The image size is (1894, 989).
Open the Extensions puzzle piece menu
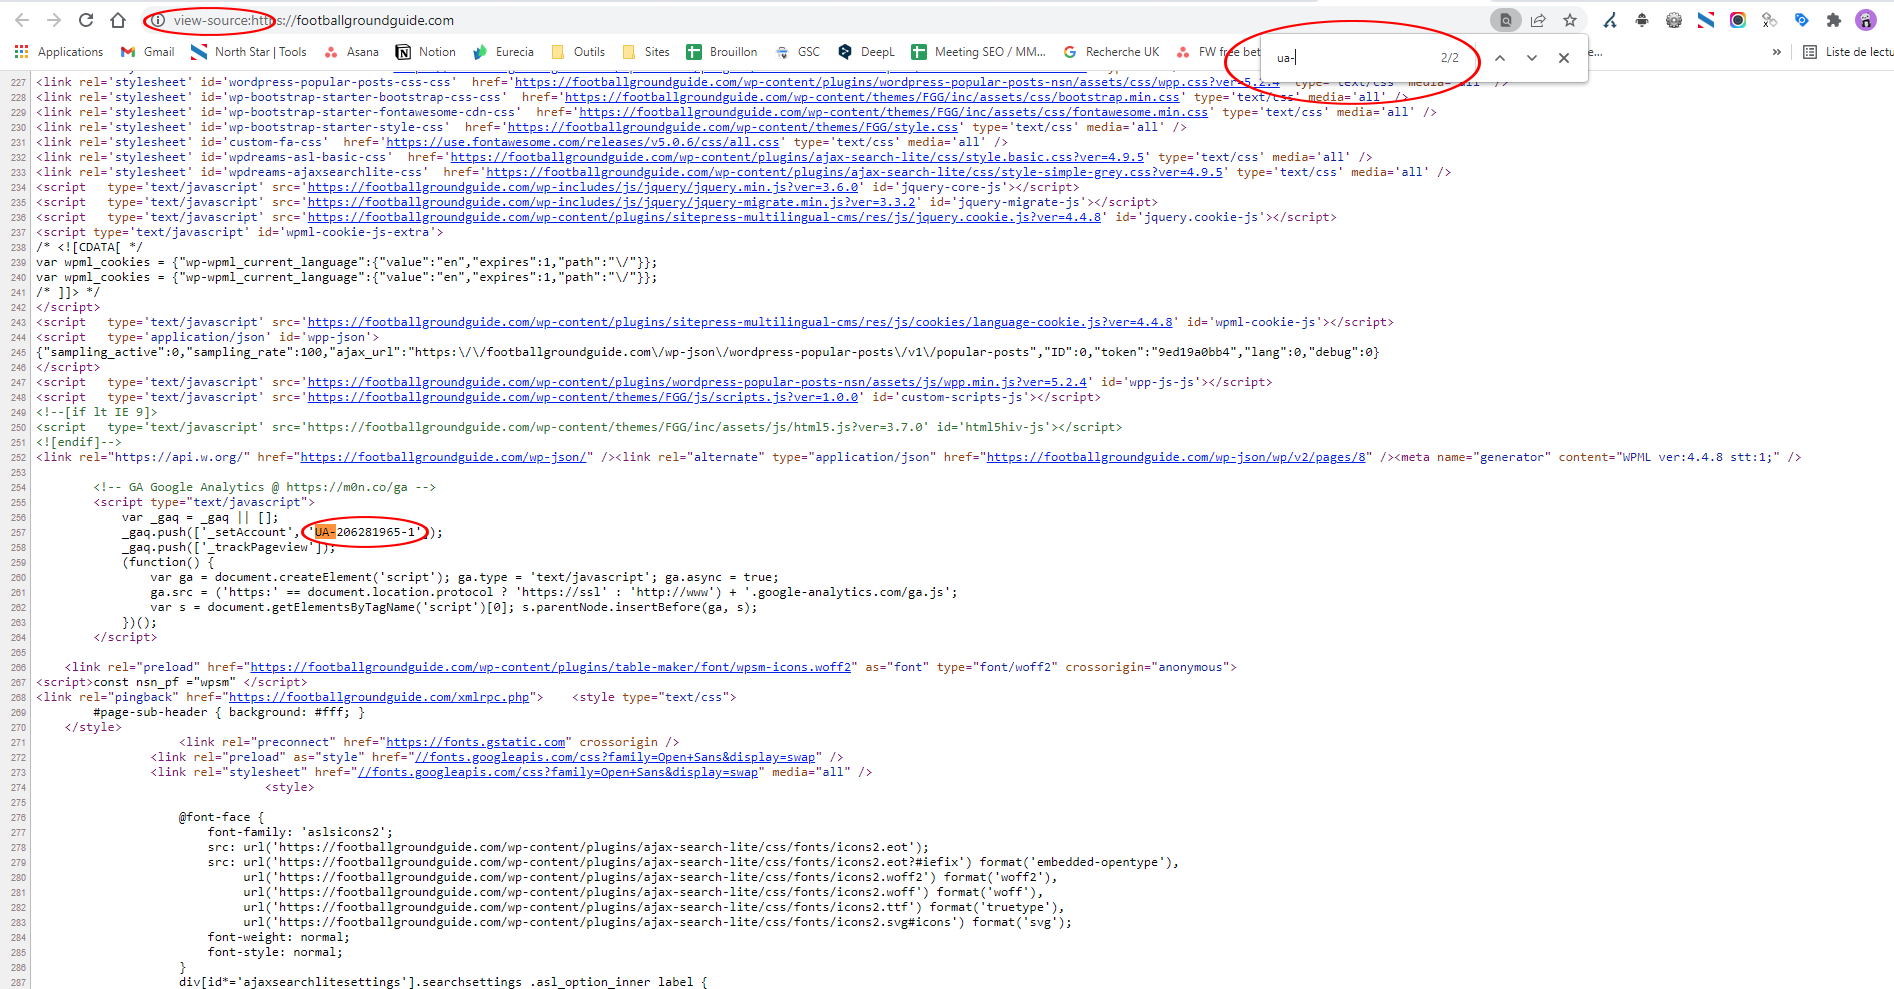1833,20
